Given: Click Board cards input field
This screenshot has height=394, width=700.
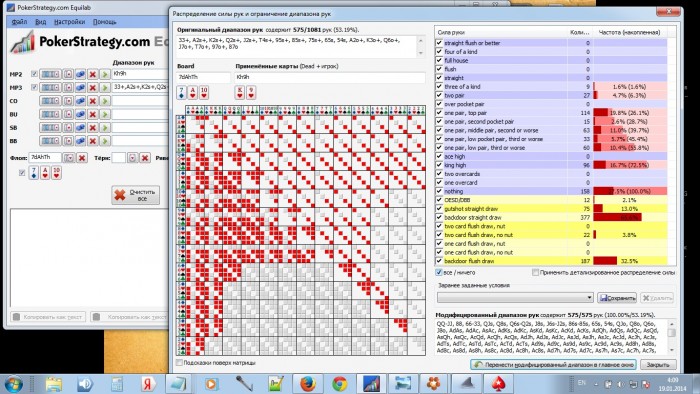Looking at the screenshot, I should (x=204, y=77).
